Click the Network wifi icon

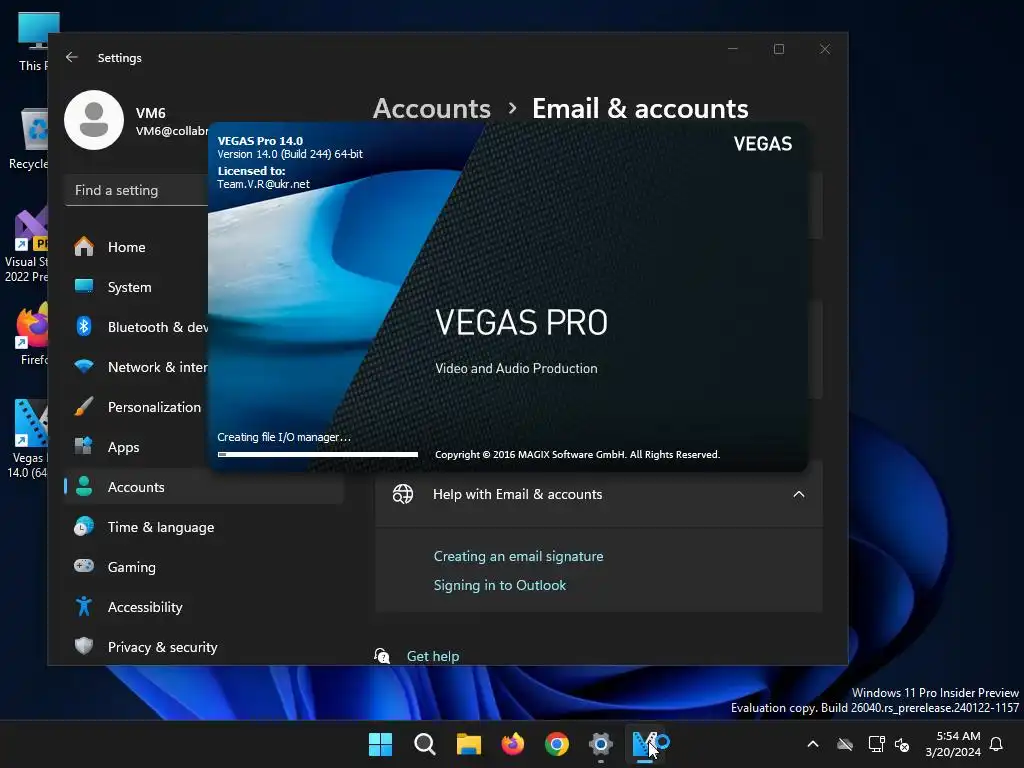(84, 366)
